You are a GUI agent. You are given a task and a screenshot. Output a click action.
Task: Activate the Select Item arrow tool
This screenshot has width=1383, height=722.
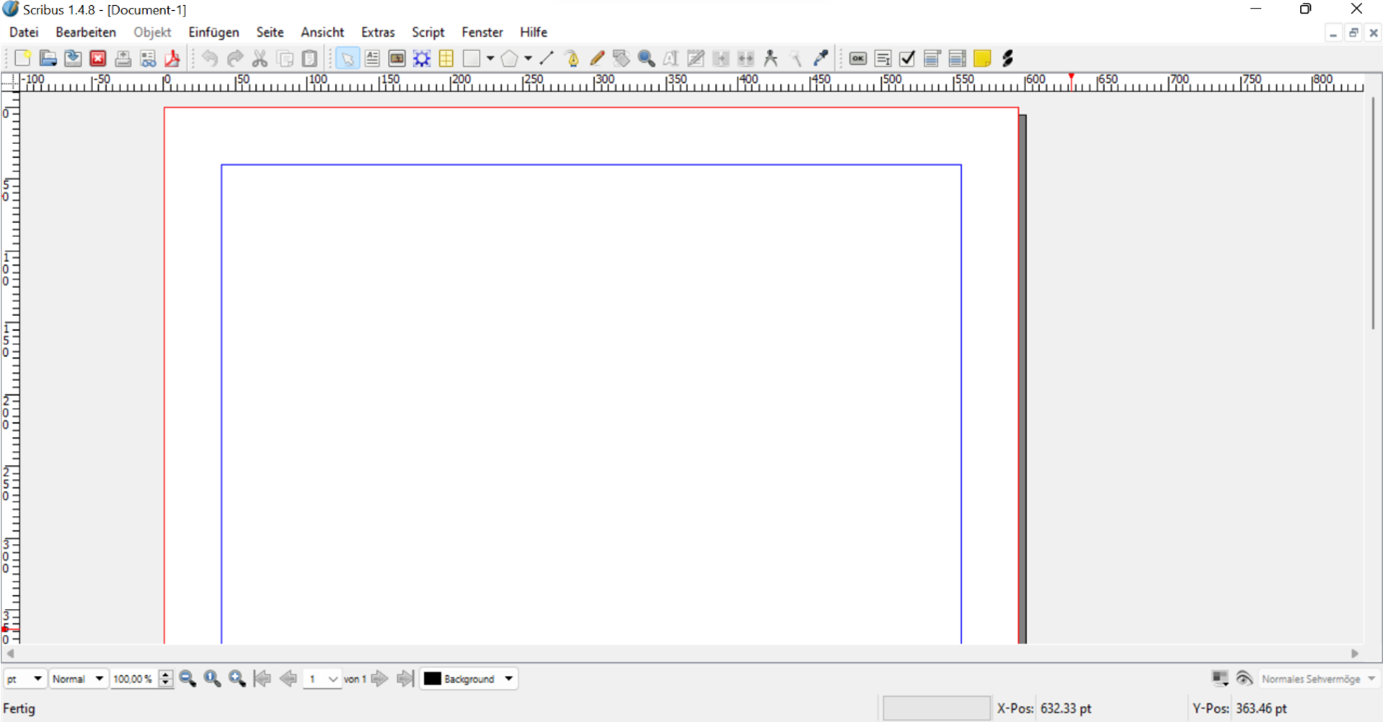click(x=347, y=59)
